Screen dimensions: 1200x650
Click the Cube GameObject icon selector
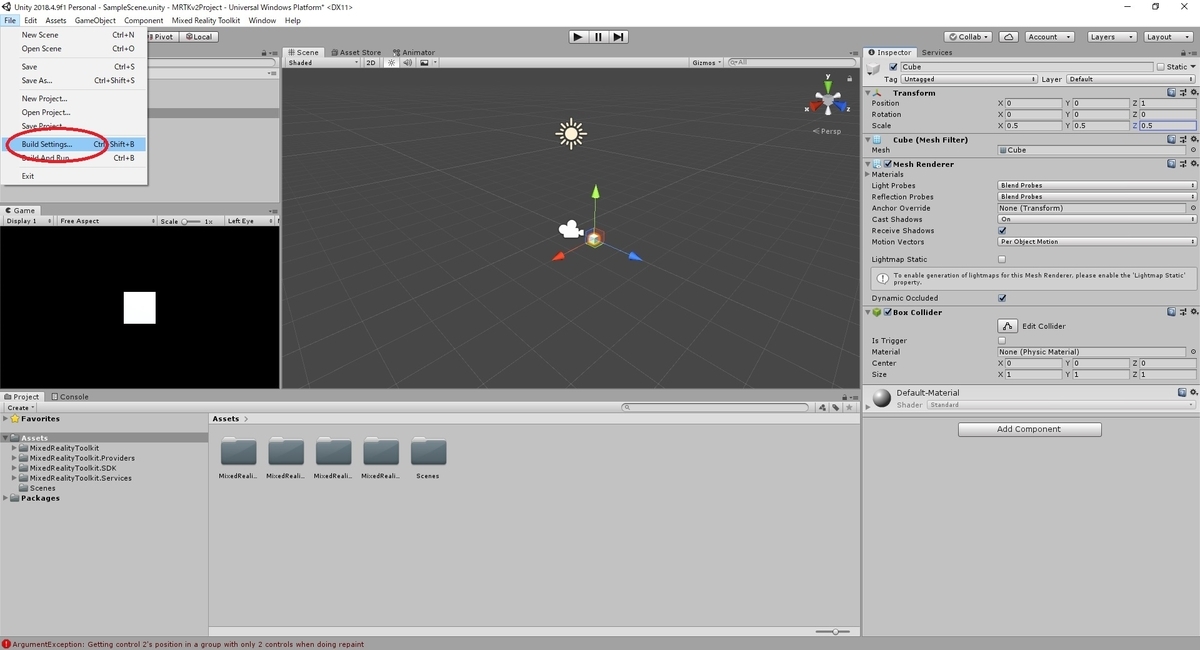click(875, 68)
